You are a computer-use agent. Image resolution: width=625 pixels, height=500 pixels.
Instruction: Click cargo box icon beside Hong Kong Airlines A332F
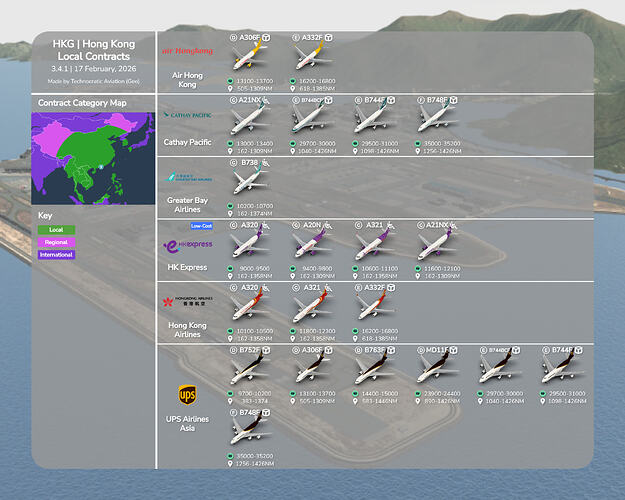(x=391, y=287)
